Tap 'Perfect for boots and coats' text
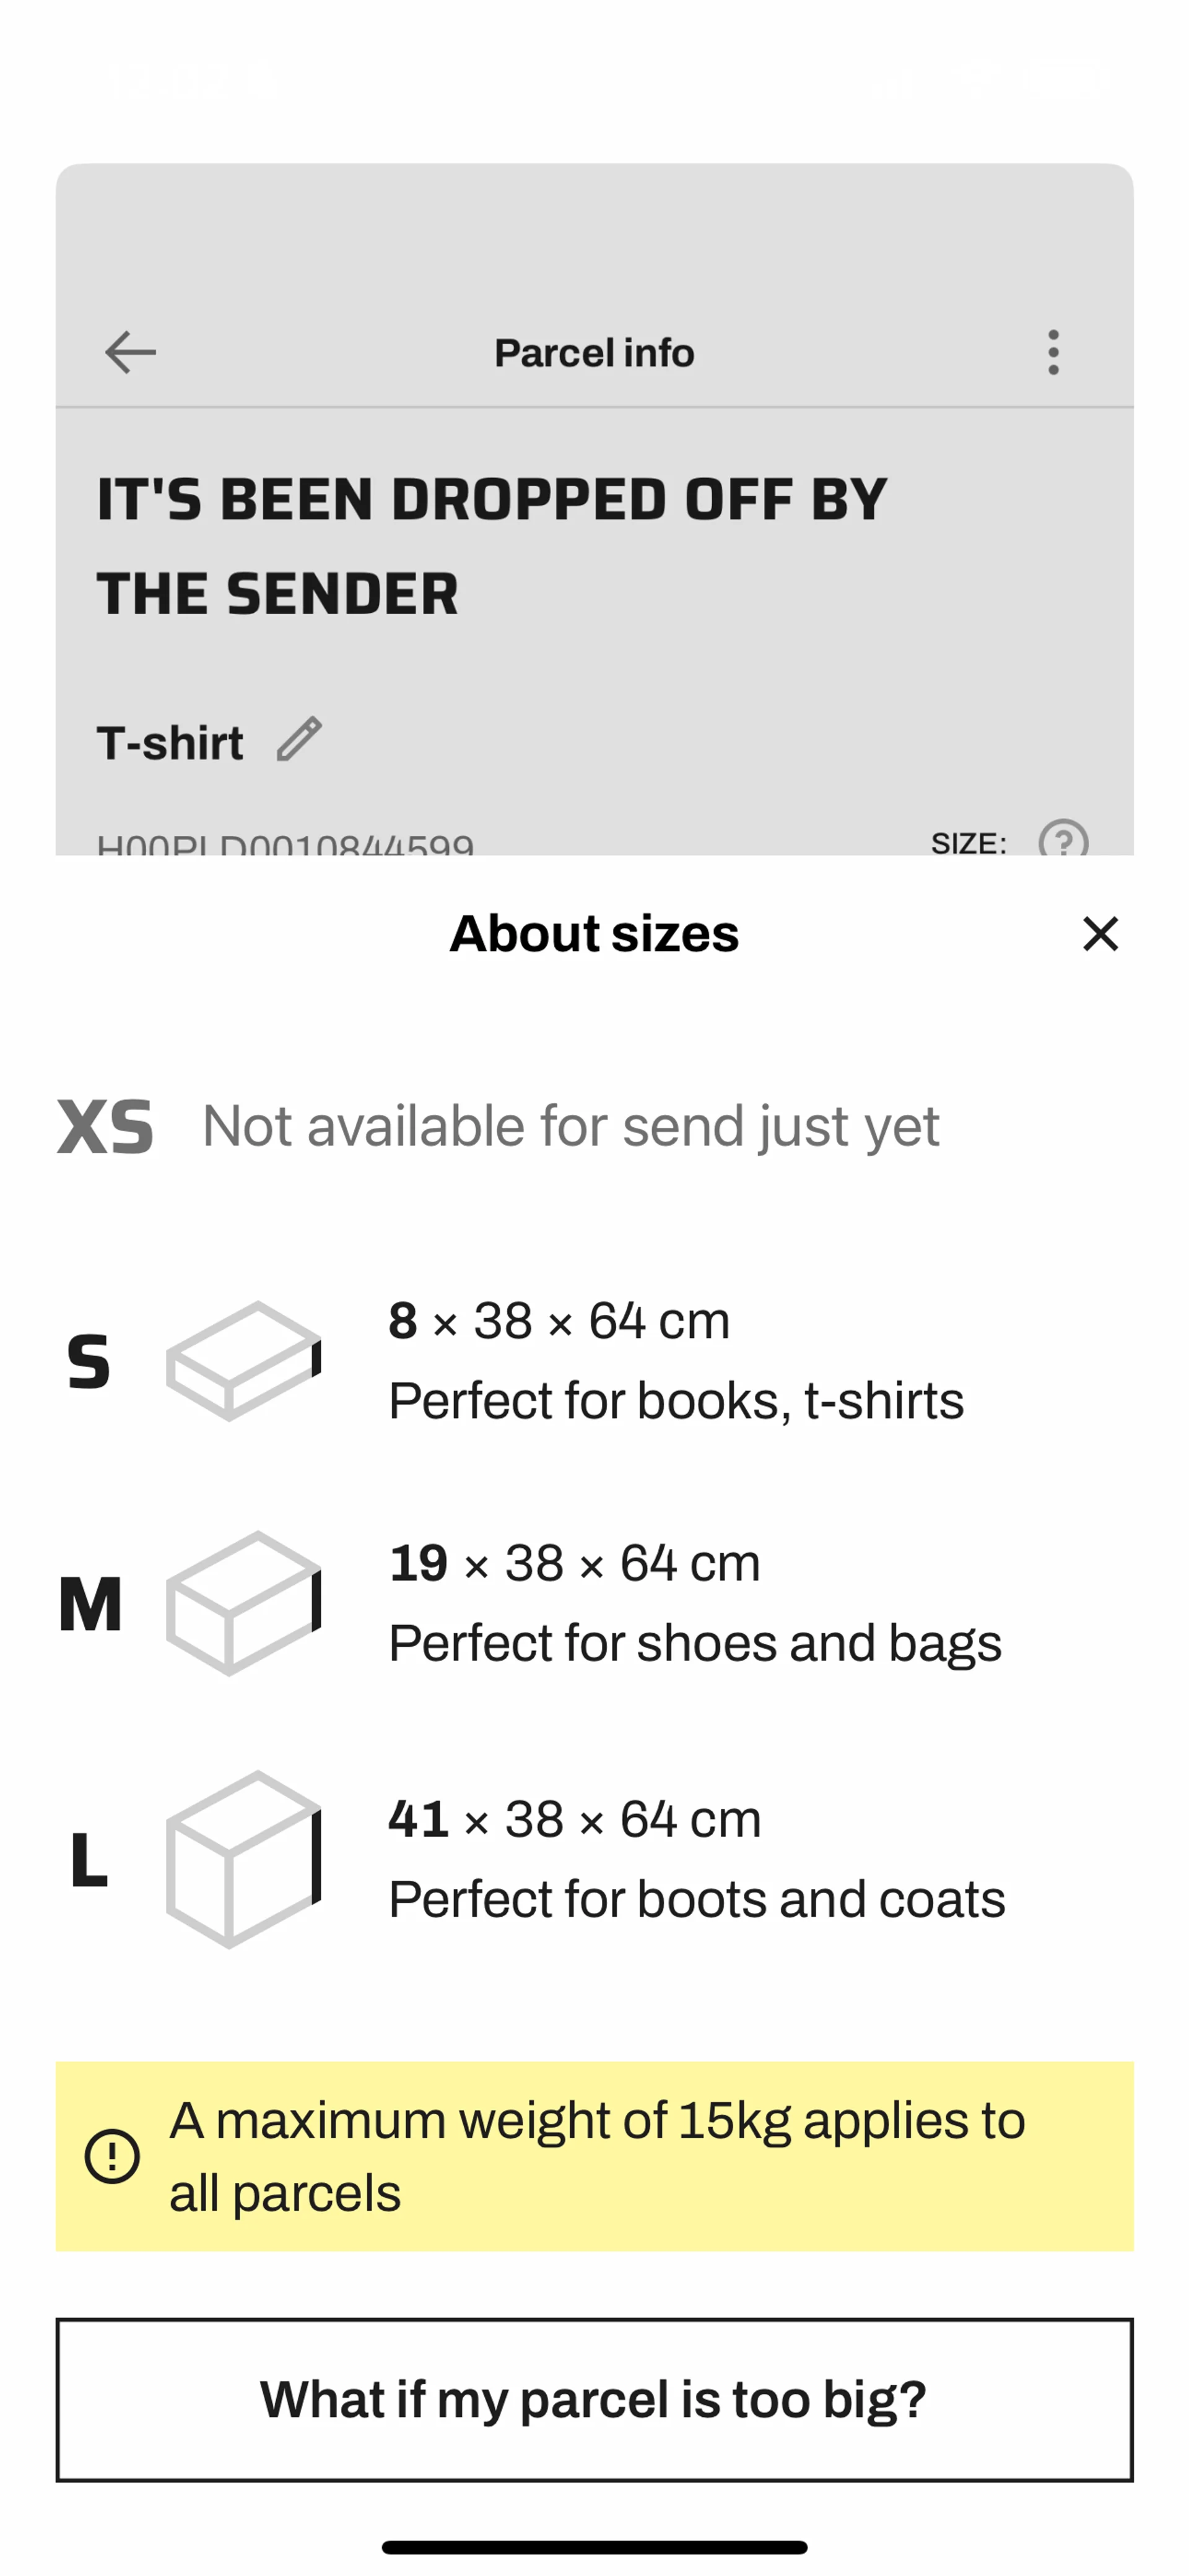 pos(697,1899)
